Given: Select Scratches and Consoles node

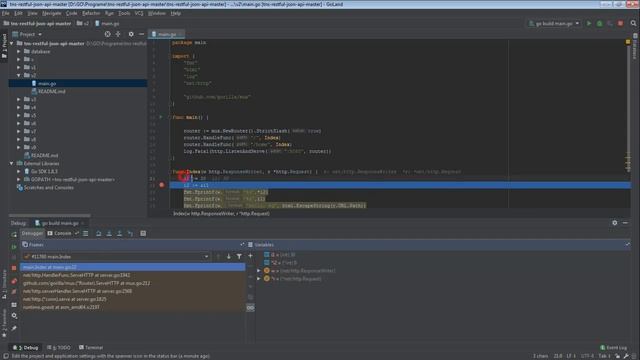Looking at the screenshot, I should [45, 188].
